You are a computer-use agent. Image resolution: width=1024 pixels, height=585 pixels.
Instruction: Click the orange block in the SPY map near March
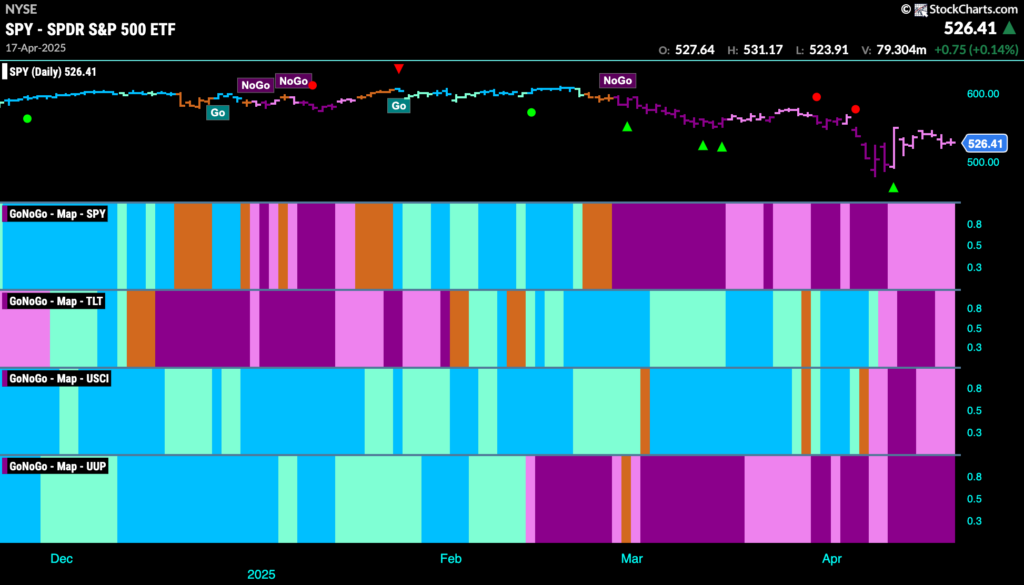pos(597,245)
